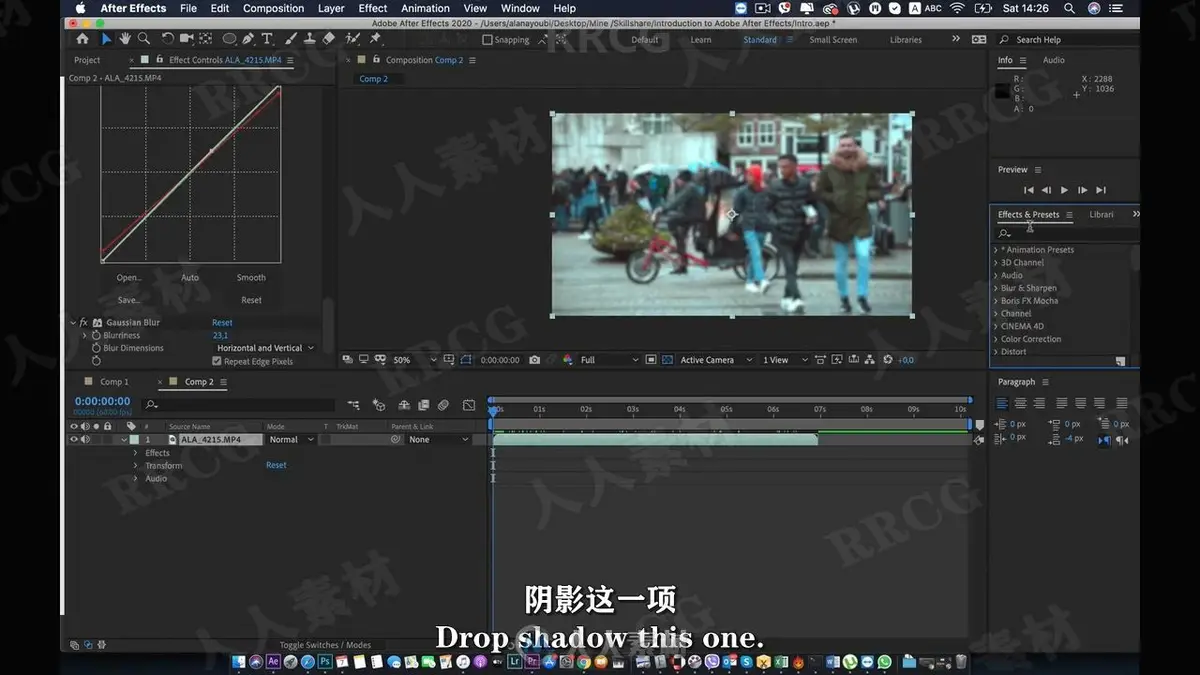Image resolution: width=1200 pixels, height=675 pixels.
Task: Select the Zoom tool magnifier
Action: pyautogui.click(x=144, y=39)
